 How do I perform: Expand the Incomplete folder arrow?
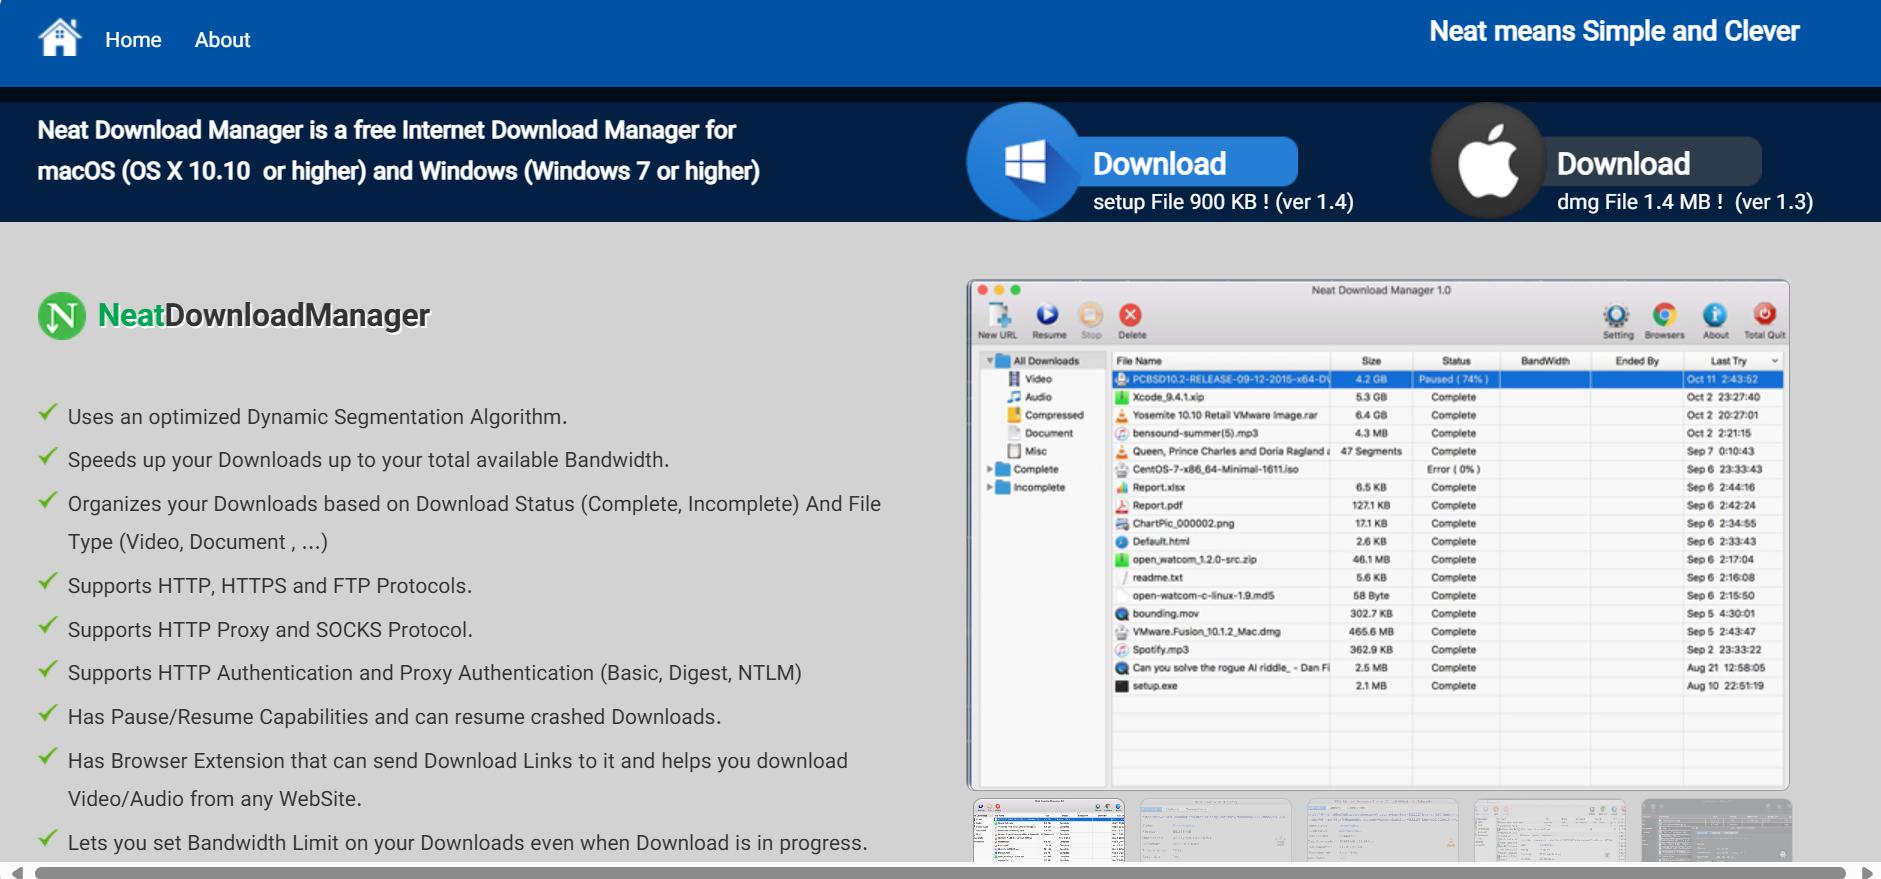tap(990, 487)
